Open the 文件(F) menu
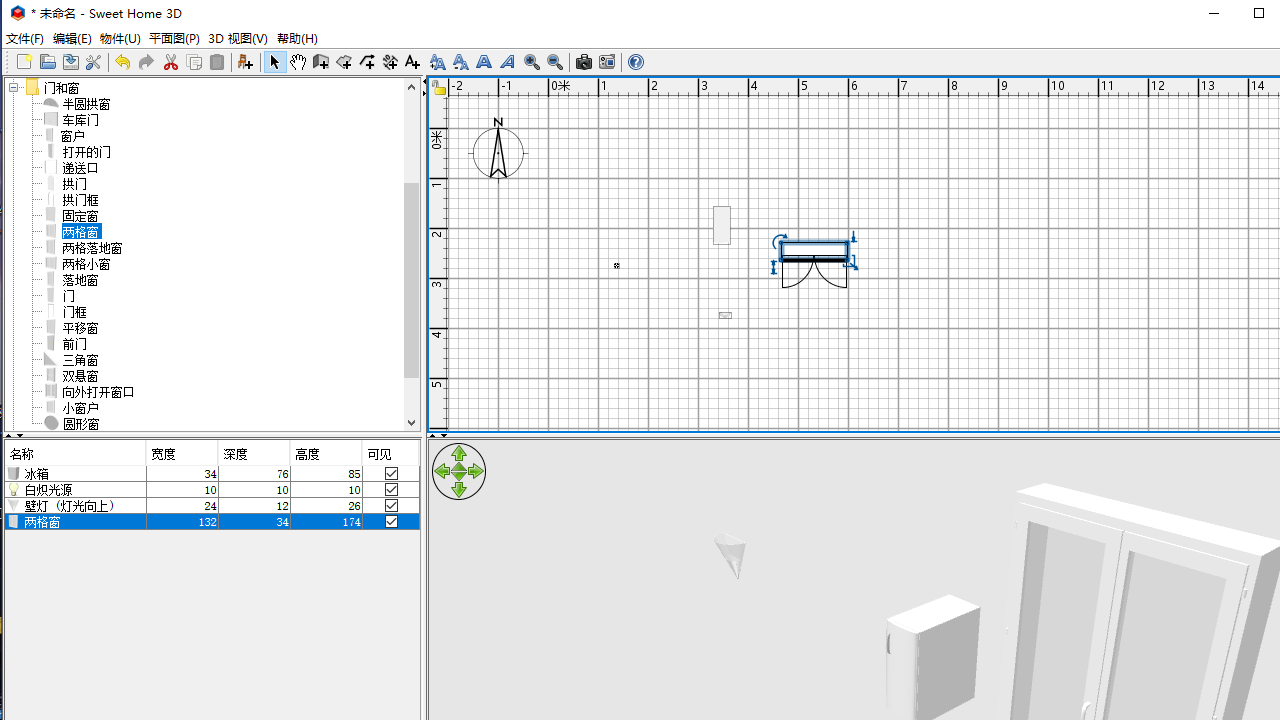 tap(25, 38)
